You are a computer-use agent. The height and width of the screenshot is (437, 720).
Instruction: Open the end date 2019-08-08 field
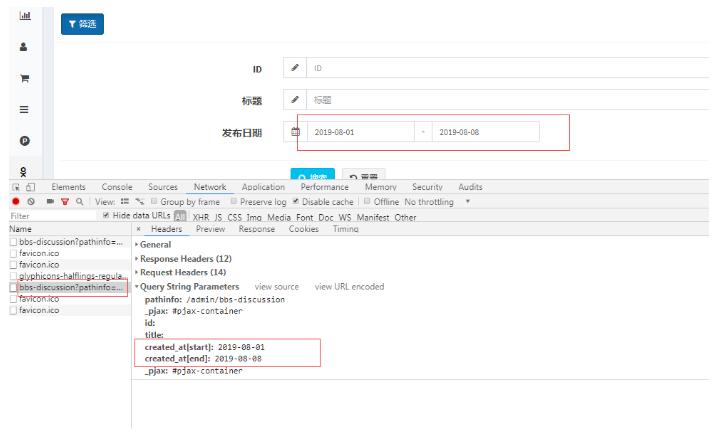pos(485,132)
